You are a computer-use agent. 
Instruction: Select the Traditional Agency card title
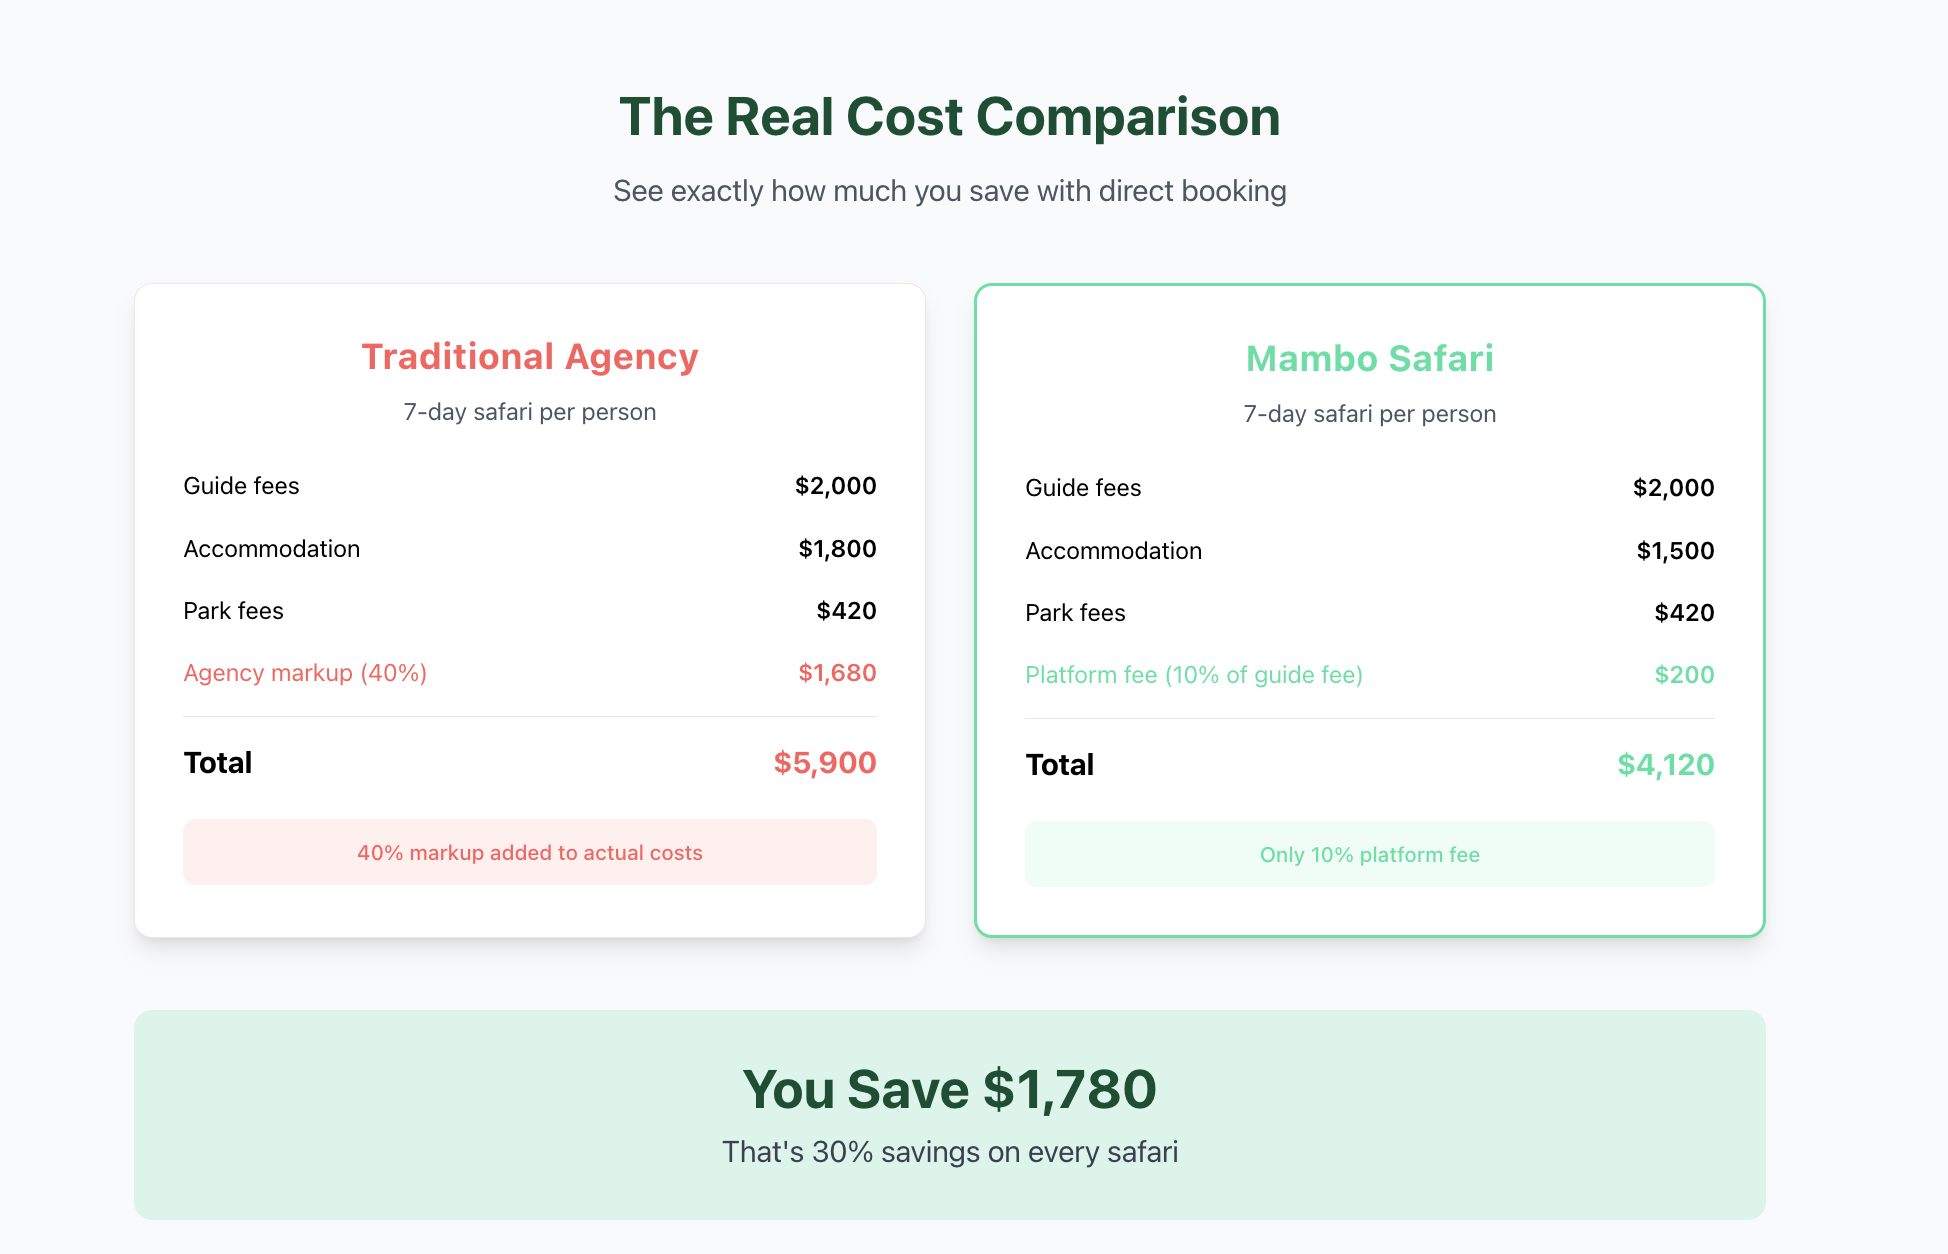click(530, 356)
